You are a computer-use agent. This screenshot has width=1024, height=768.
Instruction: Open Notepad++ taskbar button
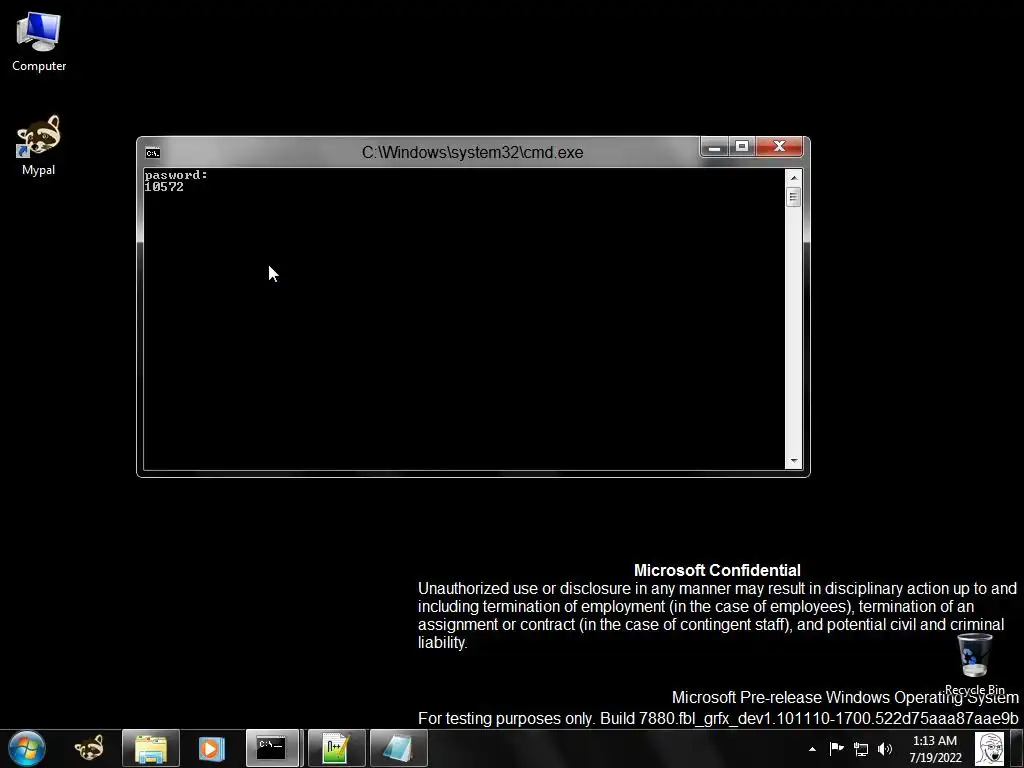[x=336, y=748]
